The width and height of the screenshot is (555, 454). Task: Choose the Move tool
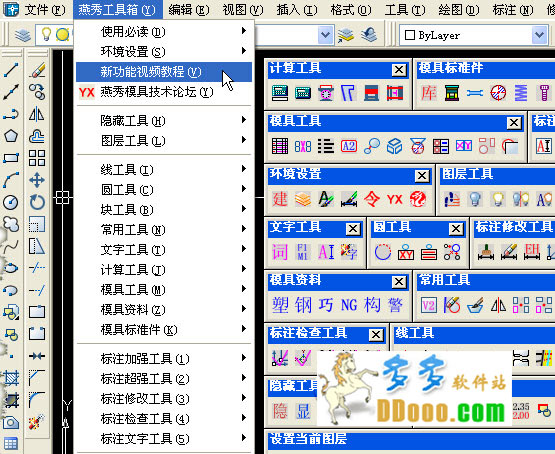point(37,180)
